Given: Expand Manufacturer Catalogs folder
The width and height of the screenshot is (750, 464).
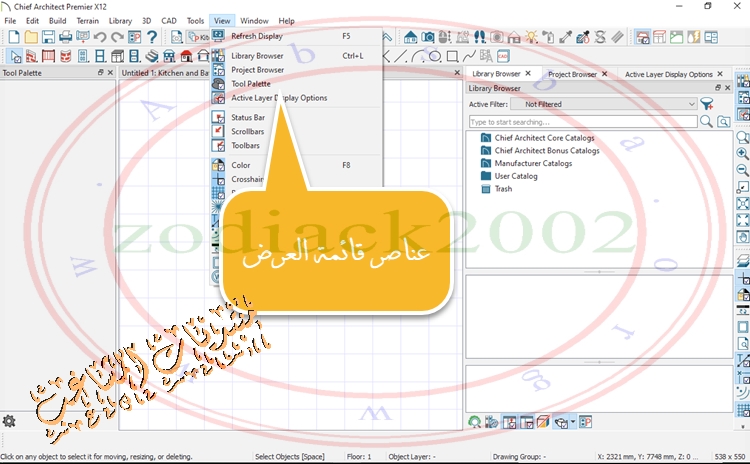Looking at the screenshot, I should 533,163.
